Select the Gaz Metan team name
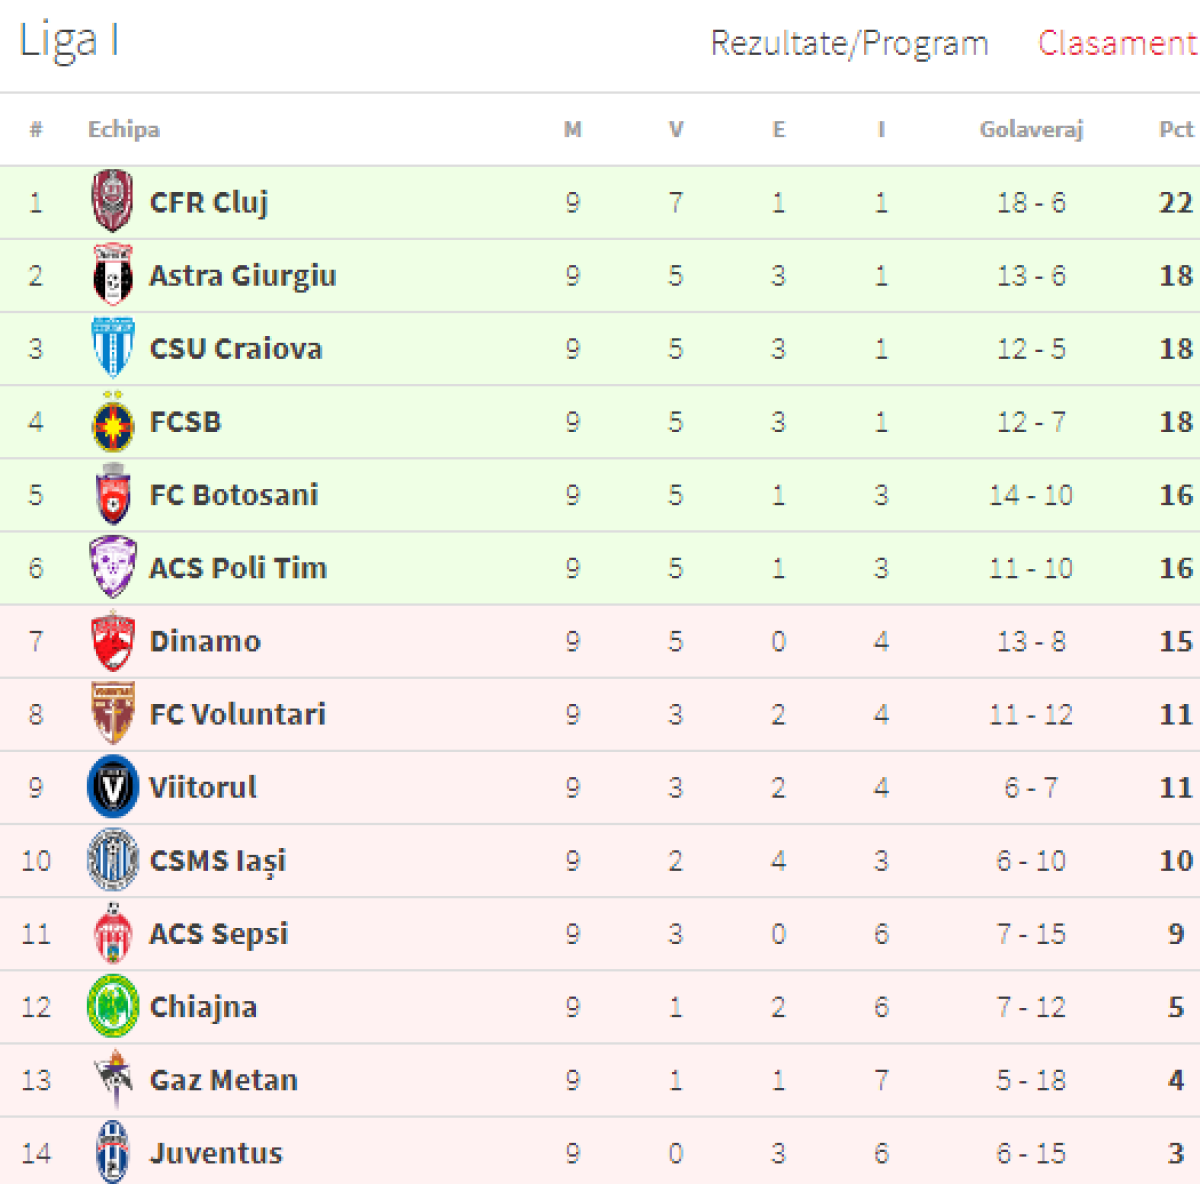Screen dimensions: 1200x1184 click(x=223, y=1080)
